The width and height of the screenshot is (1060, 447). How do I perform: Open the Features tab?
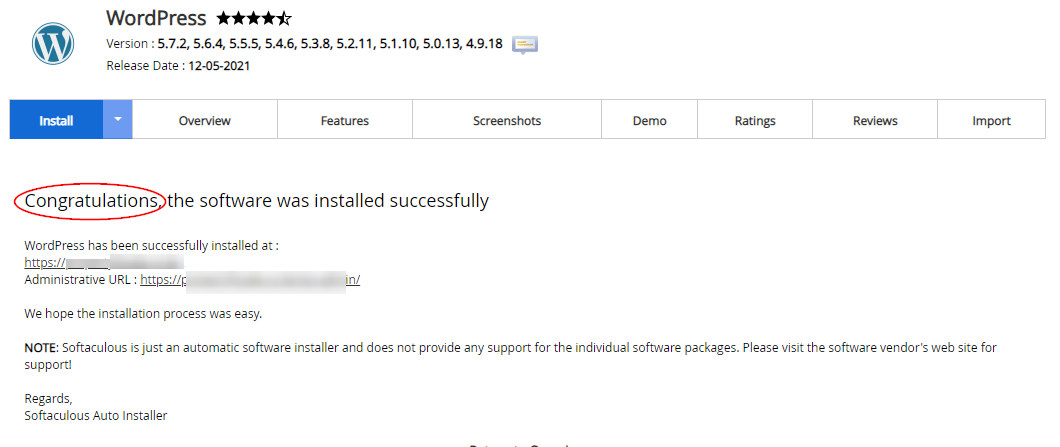tap(345, 120)
